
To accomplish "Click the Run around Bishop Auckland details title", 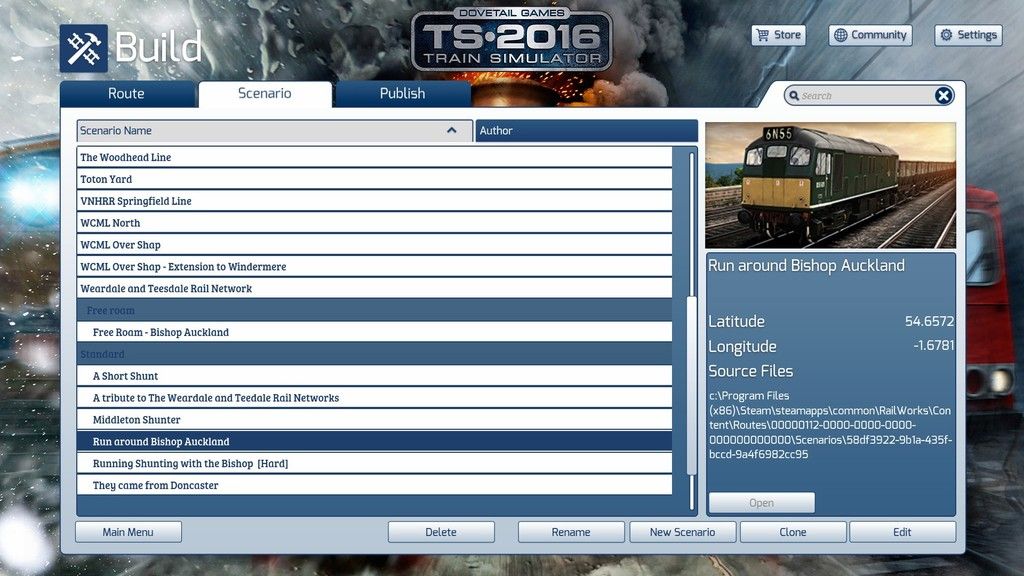I will [807, 266].
